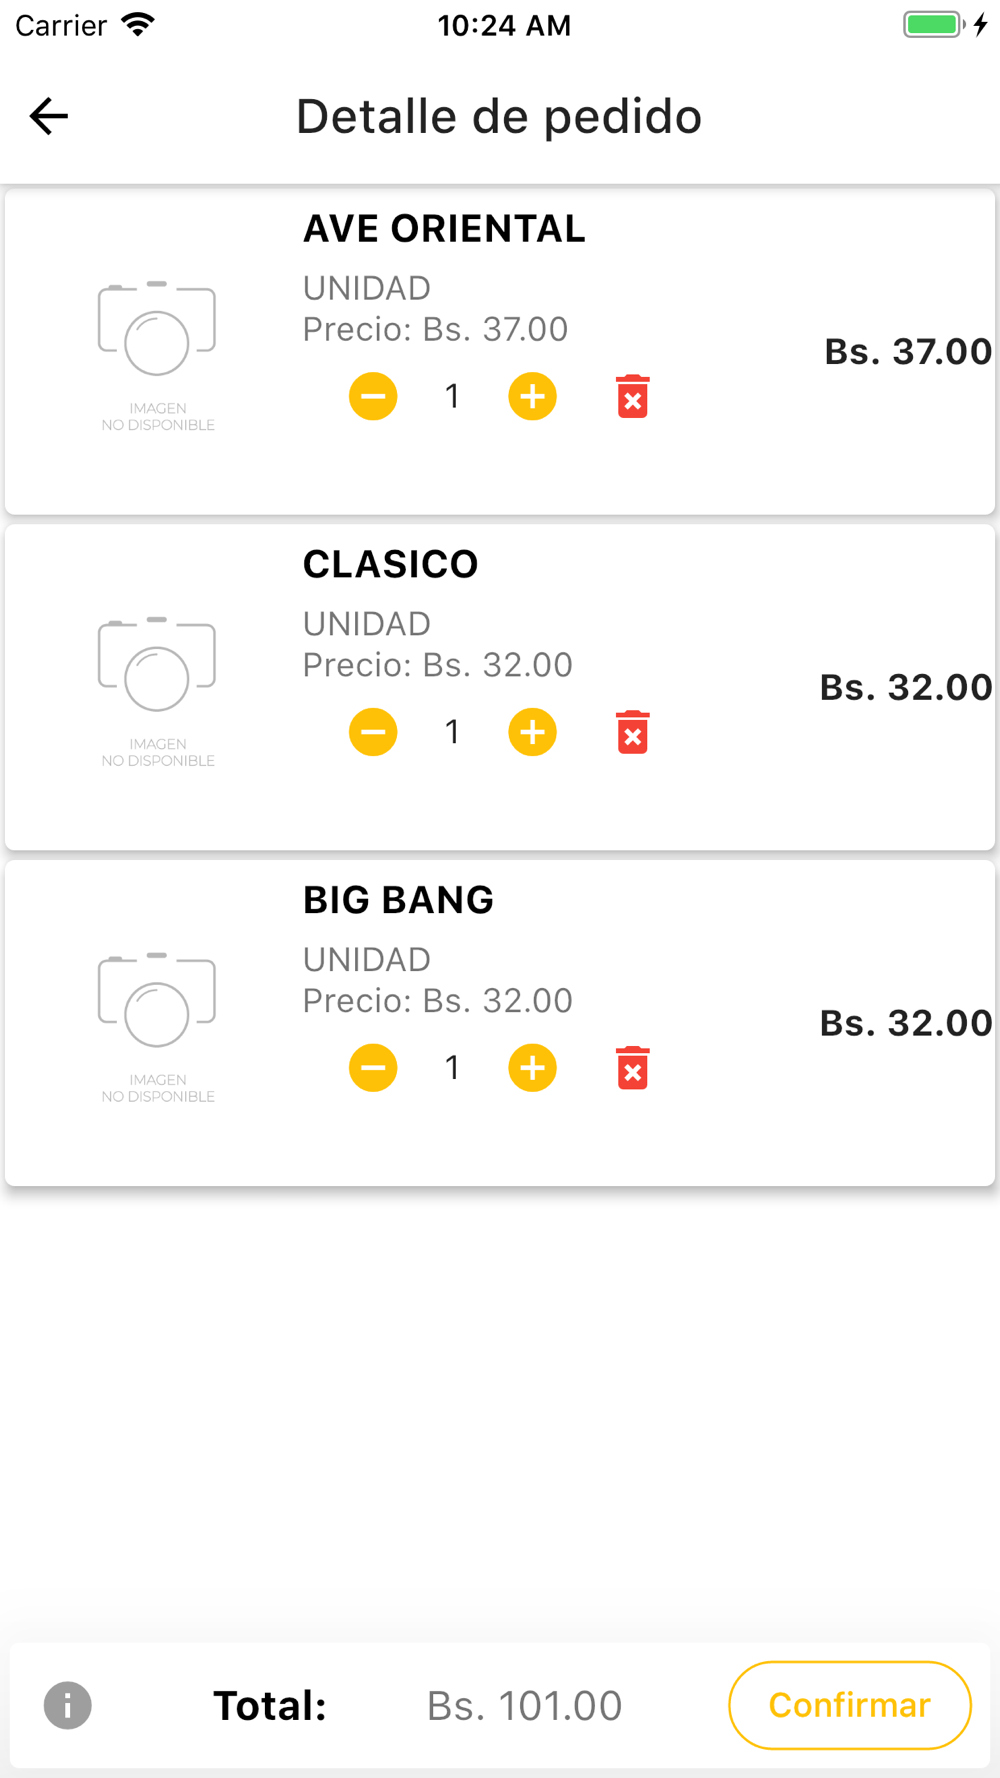
Task: Select the BIG BANG product title
Action: [x=398, y=900]
